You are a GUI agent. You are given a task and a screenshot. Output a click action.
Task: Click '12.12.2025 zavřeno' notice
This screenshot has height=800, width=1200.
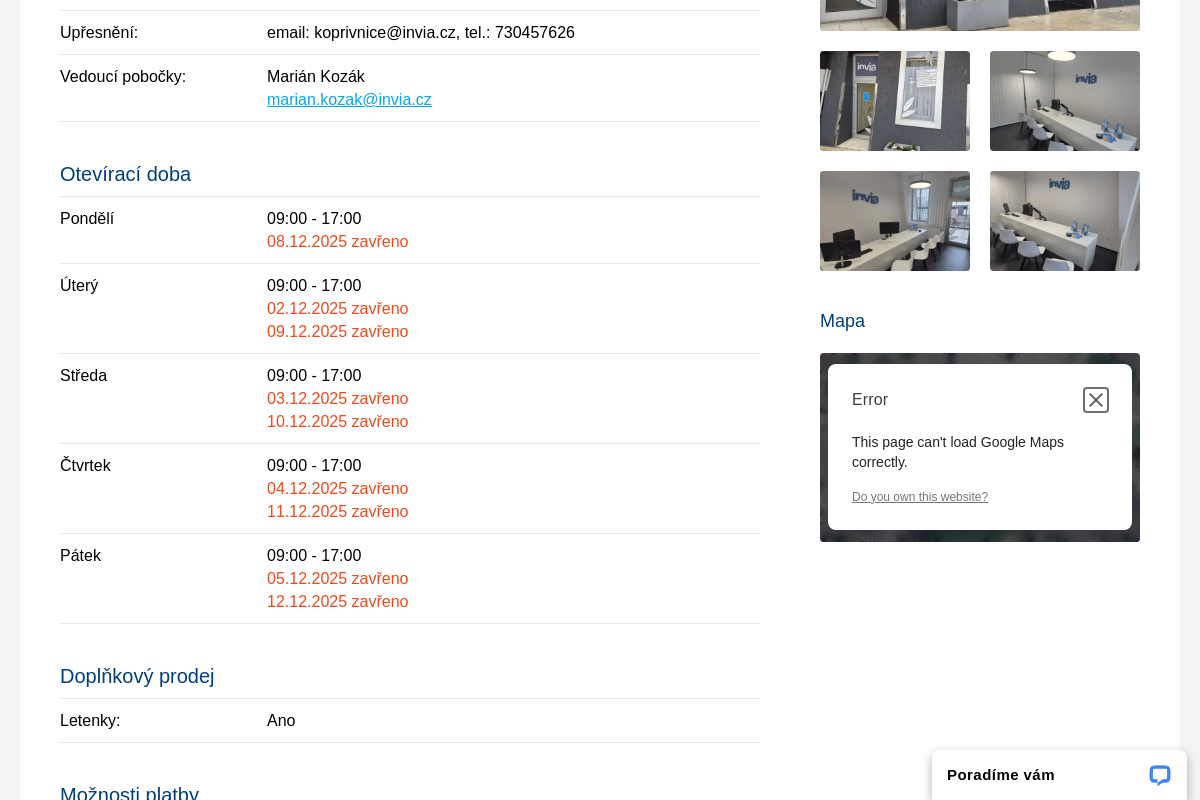[x=337, y=602]
